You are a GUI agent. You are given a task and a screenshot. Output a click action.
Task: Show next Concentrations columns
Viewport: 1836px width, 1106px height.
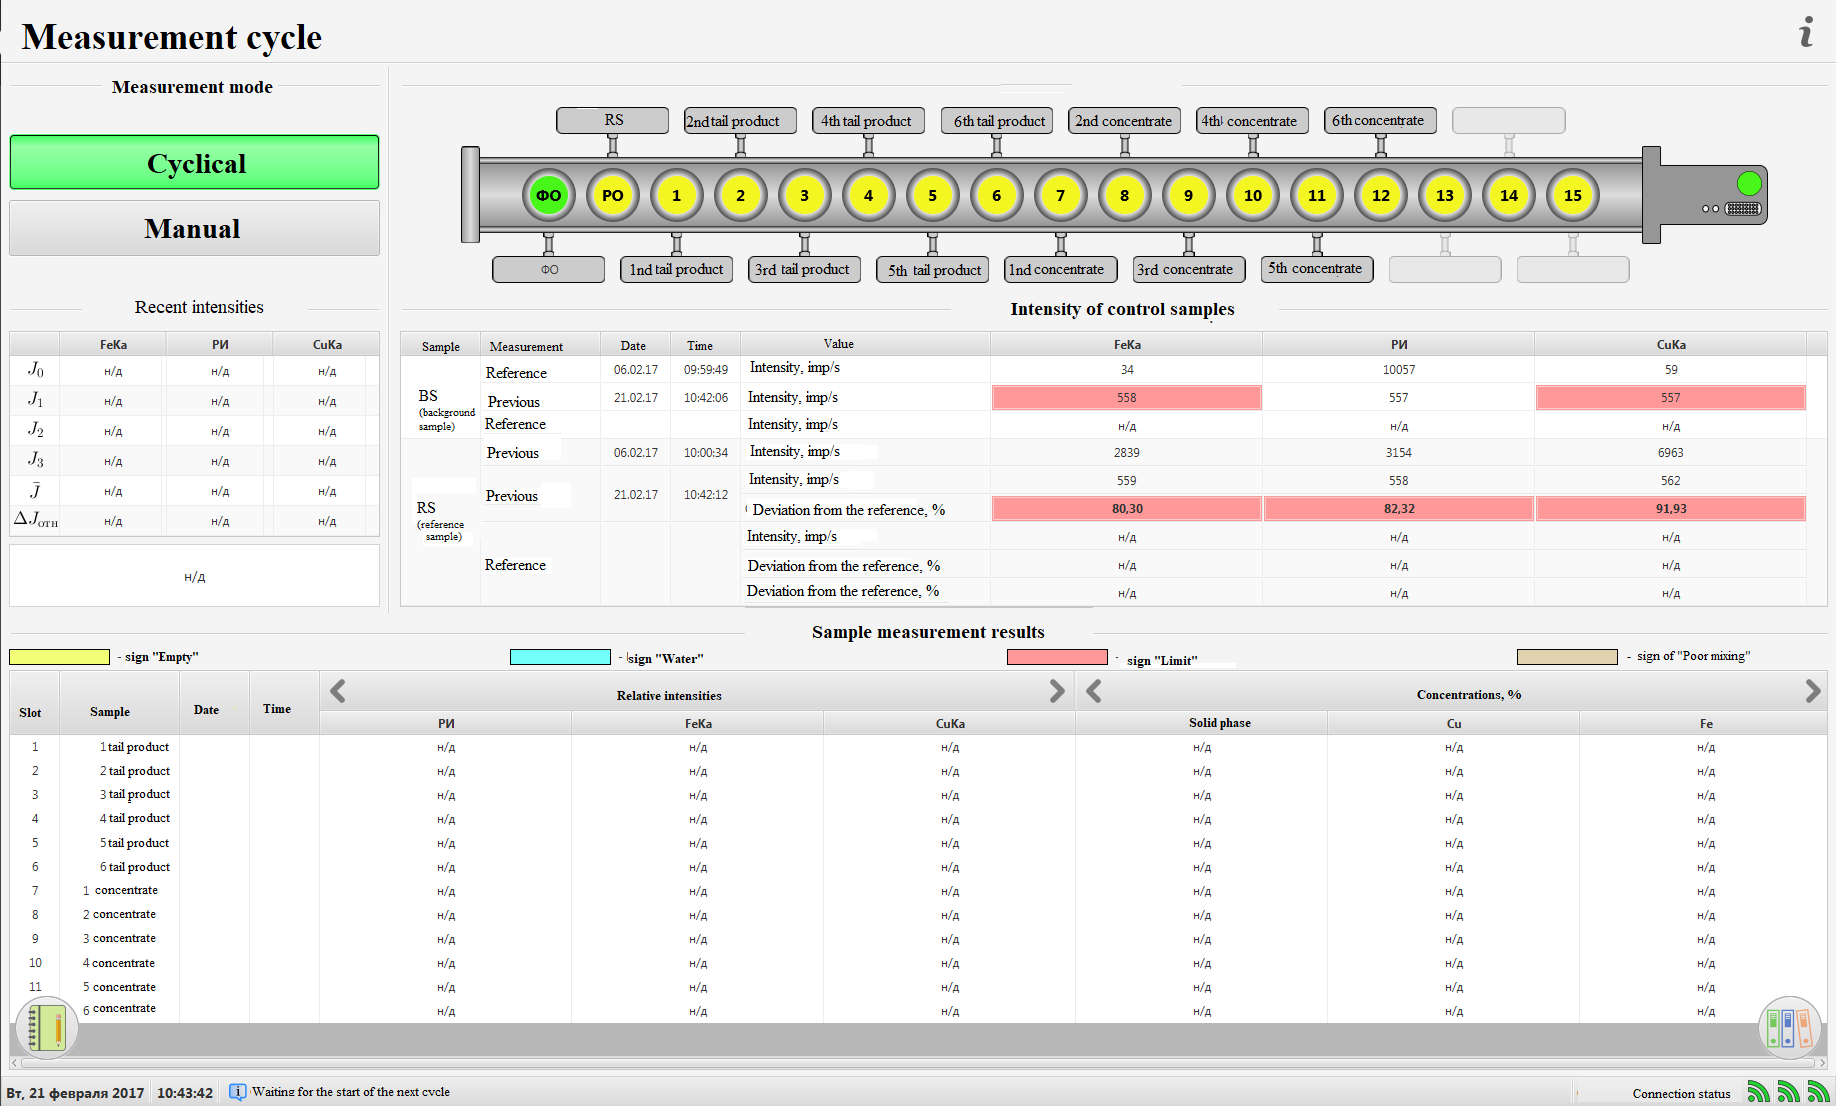1812,691
